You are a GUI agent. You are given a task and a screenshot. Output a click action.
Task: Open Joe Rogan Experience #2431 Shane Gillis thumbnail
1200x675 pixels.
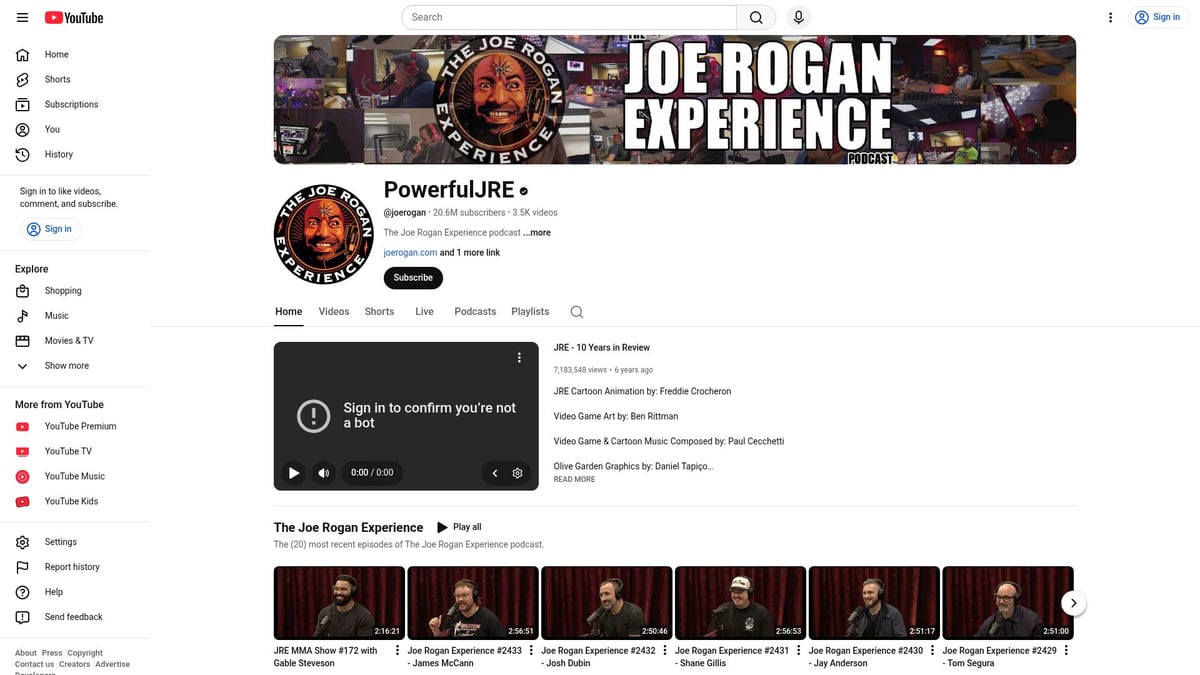(740, 603)
